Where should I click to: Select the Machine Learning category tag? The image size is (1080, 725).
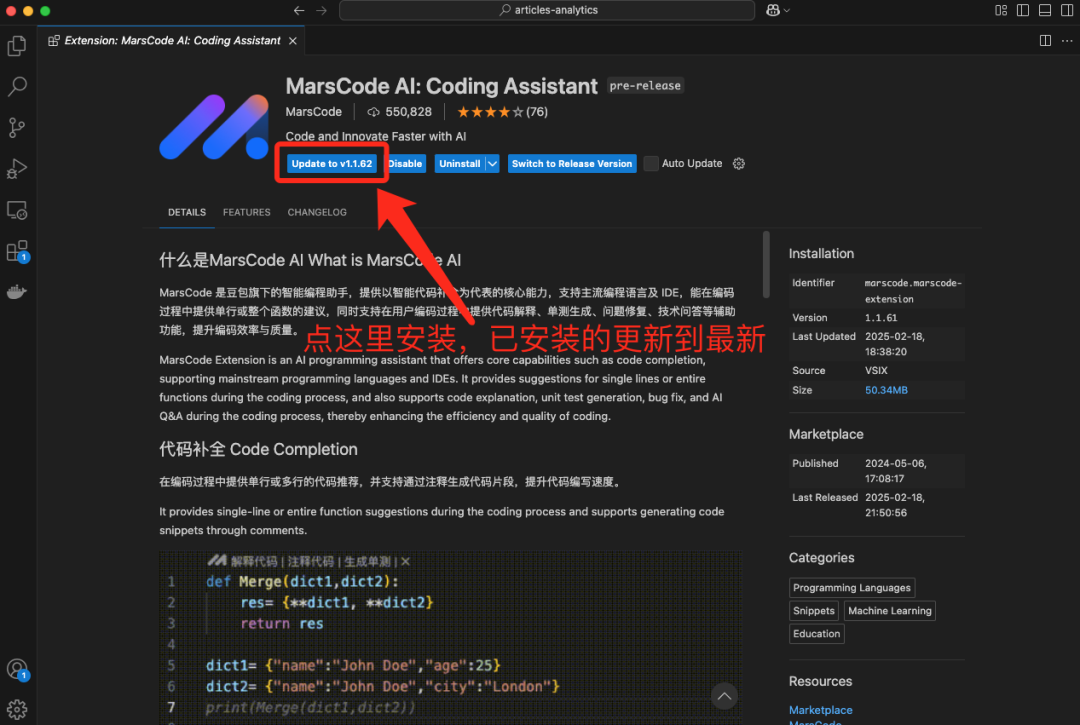point(889,611)
